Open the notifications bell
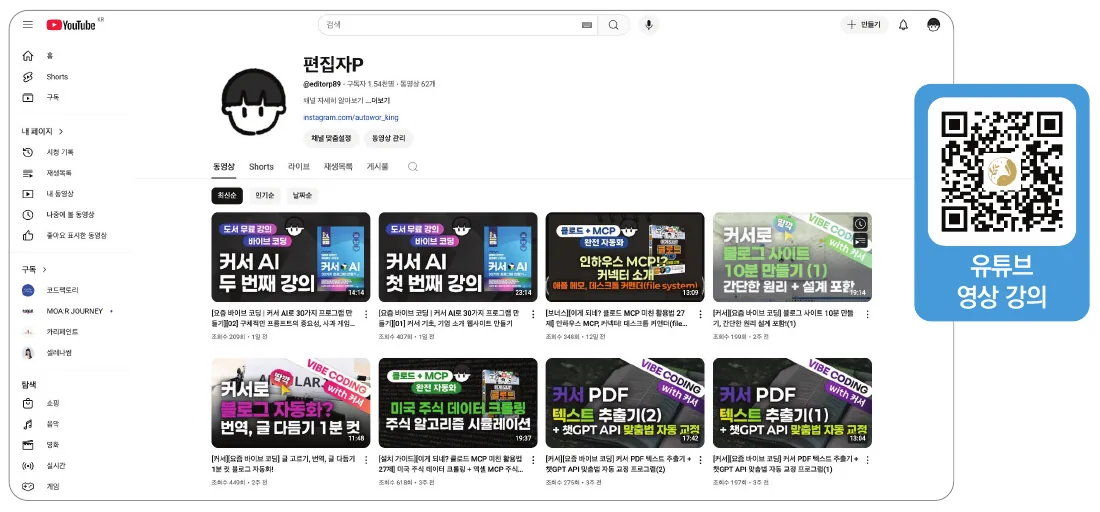This screenshot has height=512, width=1100. click(904, 25)
